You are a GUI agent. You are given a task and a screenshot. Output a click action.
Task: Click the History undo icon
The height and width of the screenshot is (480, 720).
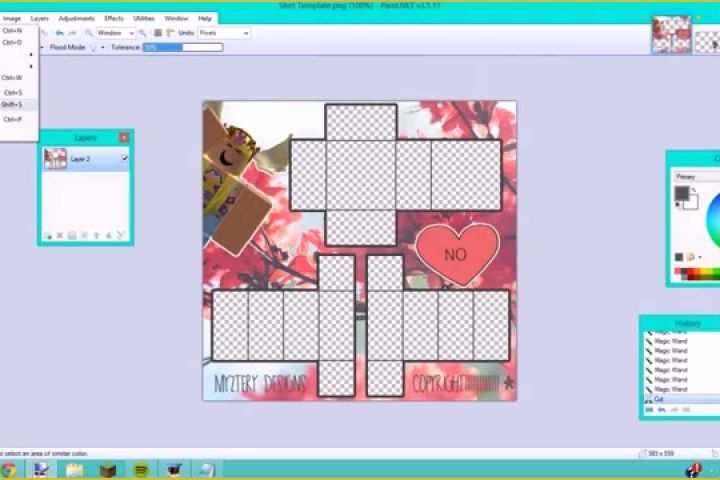(662, 410)
